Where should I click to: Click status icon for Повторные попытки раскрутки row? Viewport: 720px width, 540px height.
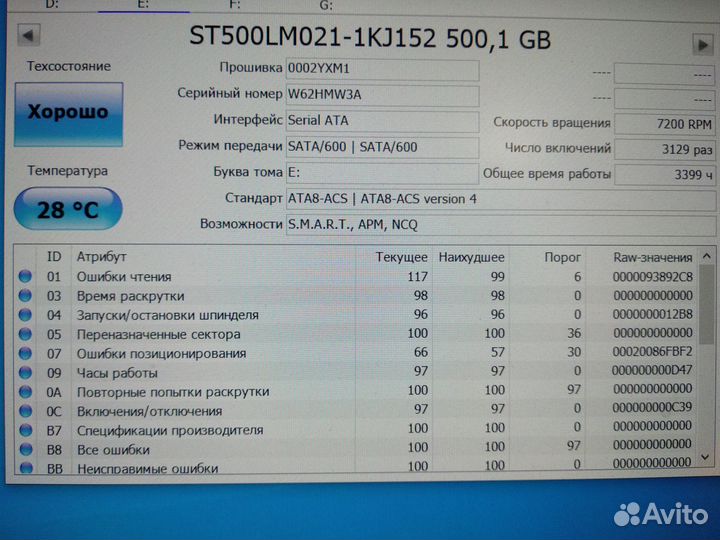[26, 392]
